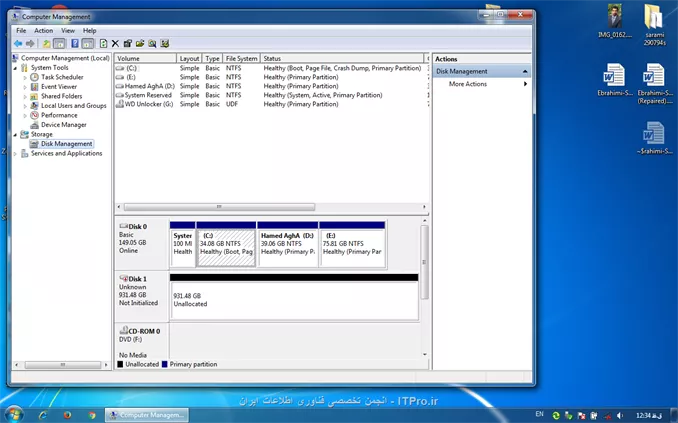This screenshot has width=678, height=423.
Task: Expand the Shared Folders node
Action: coord(25,96)
